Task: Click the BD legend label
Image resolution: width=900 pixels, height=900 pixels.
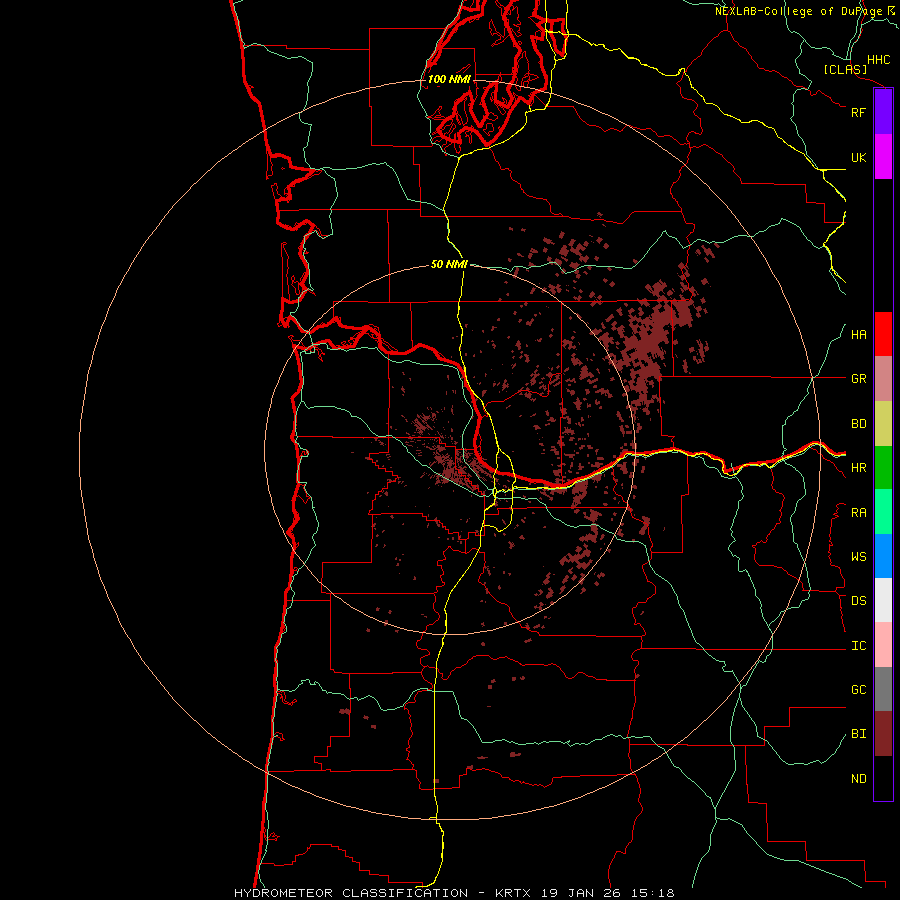Action: [858, 424]
